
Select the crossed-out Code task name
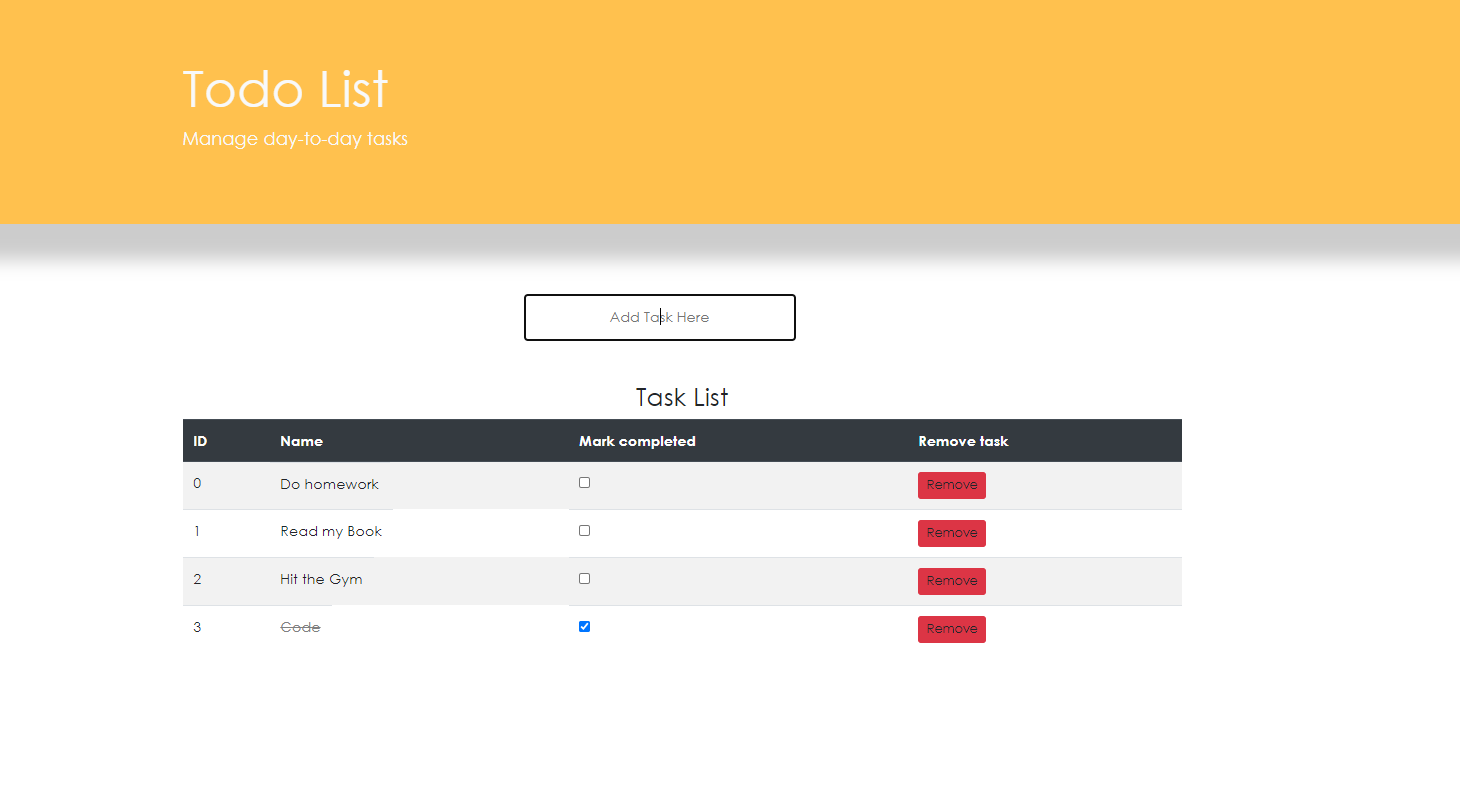tap(300, 627)
